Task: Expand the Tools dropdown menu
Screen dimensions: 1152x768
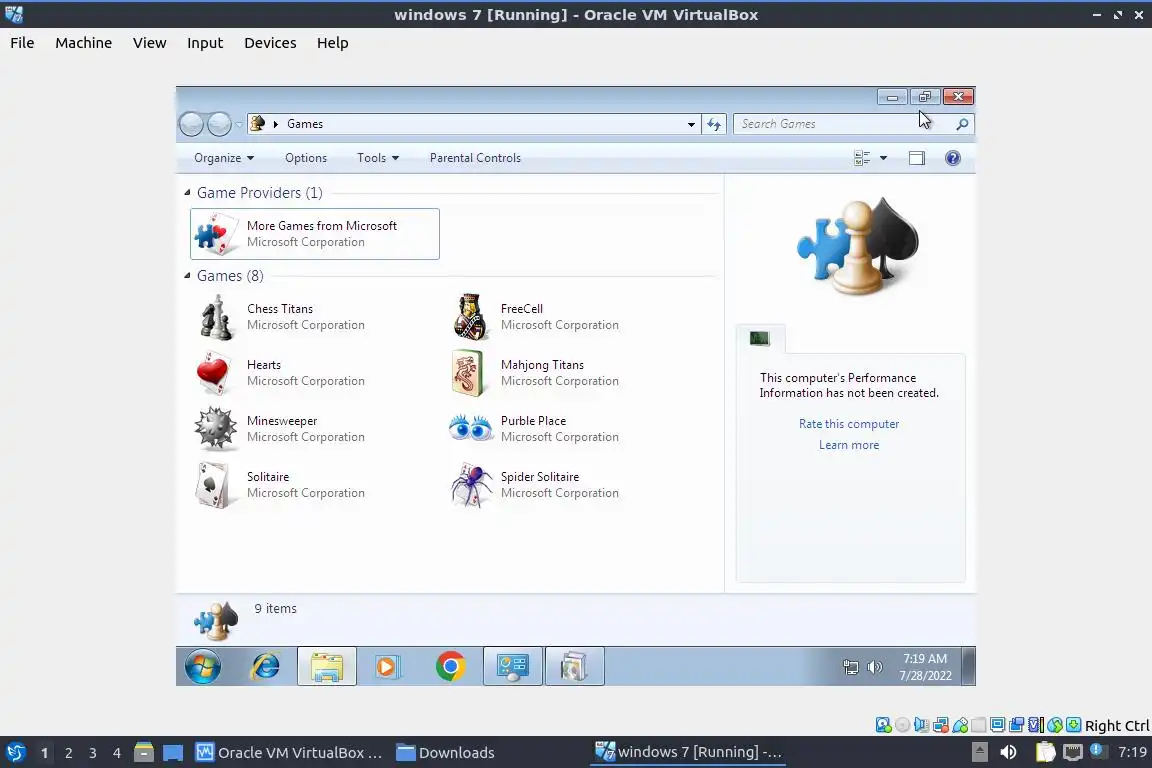Action: point(378,158)
